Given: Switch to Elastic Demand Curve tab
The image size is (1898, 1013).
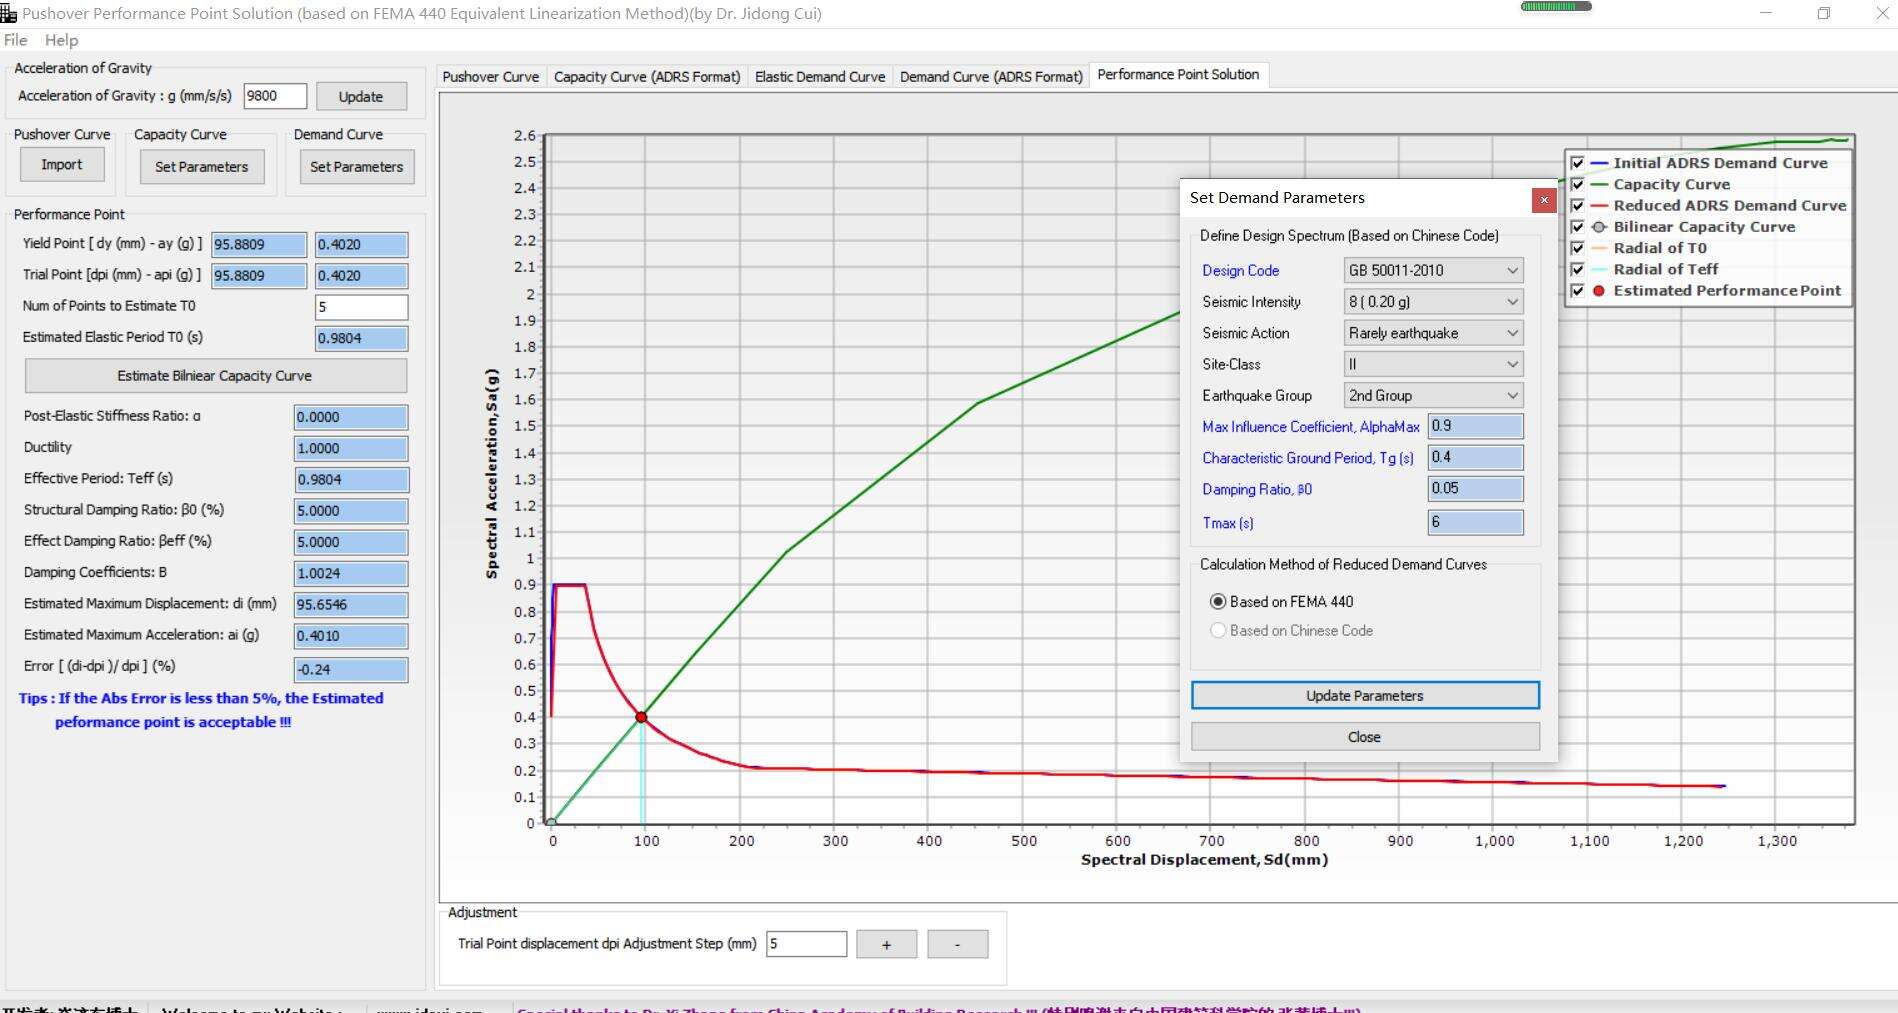Looking at the screenshot, I should [819, 77].
